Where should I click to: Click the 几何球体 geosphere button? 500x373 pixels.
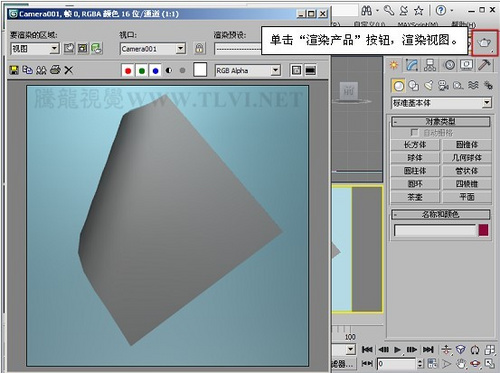click(x=467, y=158)
